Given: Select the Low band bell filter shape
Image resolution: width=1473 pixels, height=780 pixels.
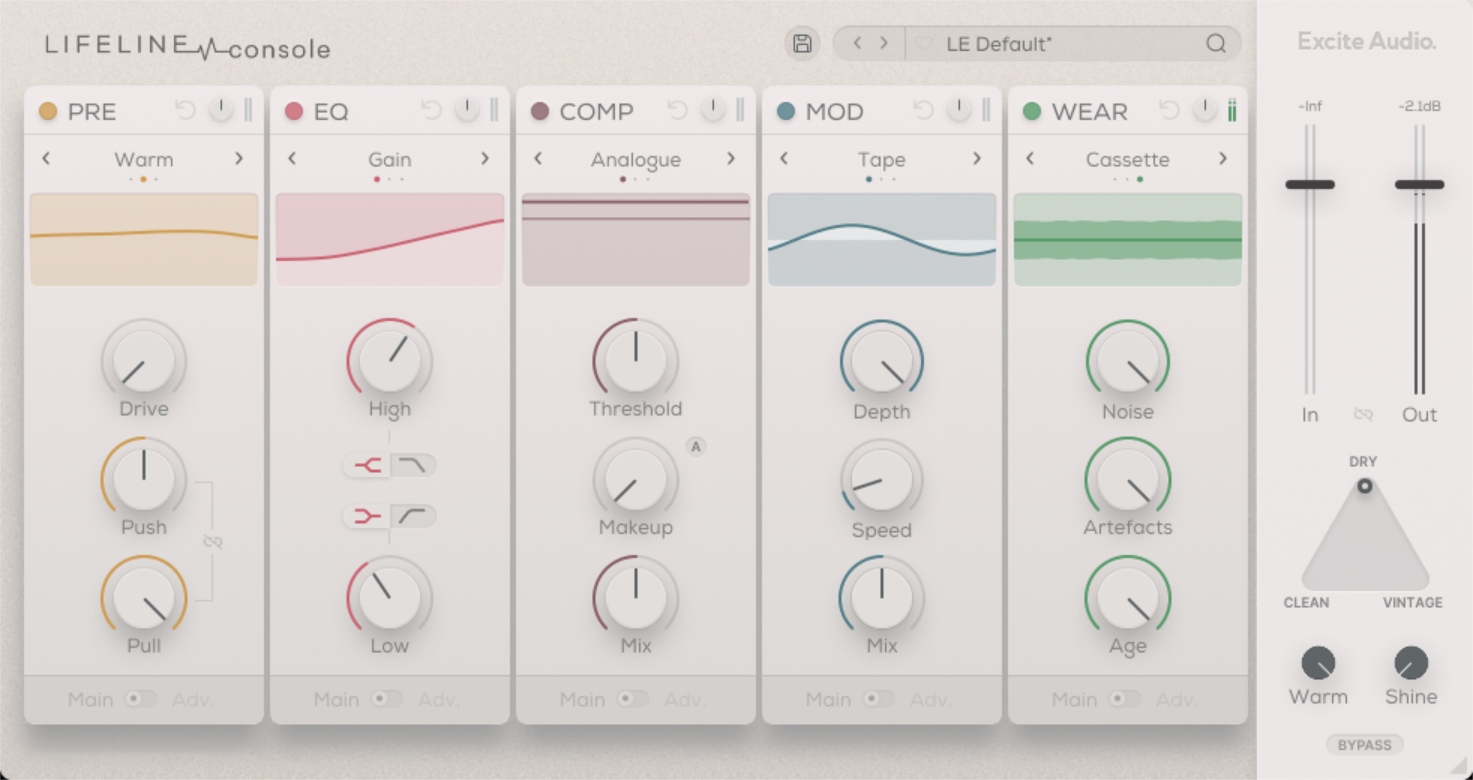Looking at the screenshot, I should tap(367, 516).
